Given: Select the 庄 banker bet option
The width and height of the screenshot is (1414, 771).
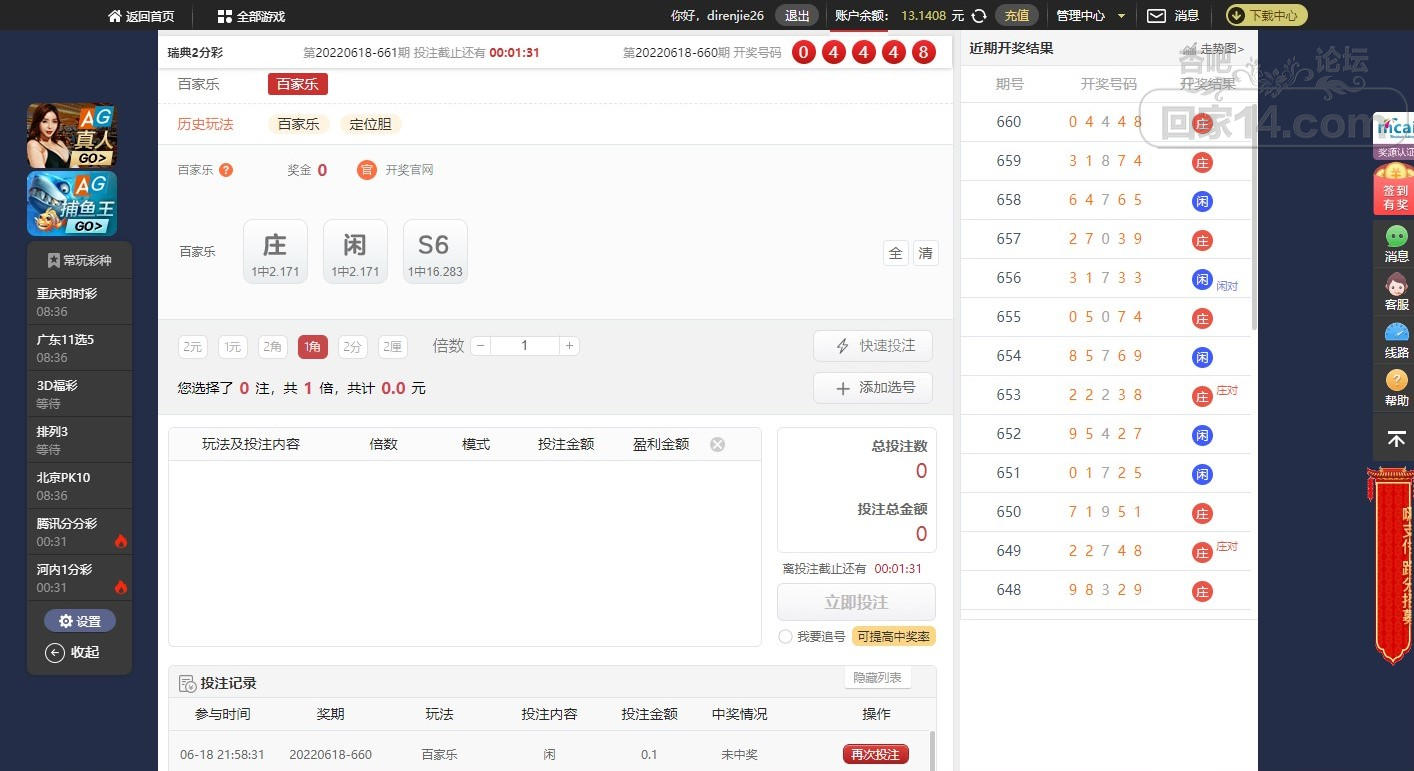Looking at the screenshot, I should coord(275,251).
